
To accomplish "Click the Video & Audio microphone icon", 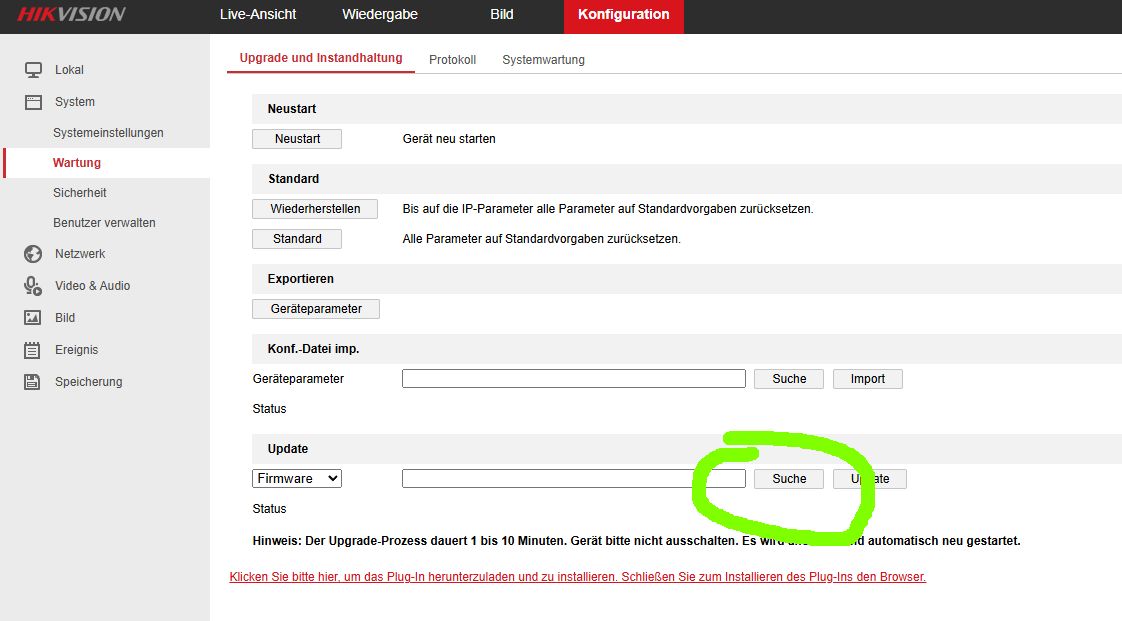I will click(x=33, y=286).
